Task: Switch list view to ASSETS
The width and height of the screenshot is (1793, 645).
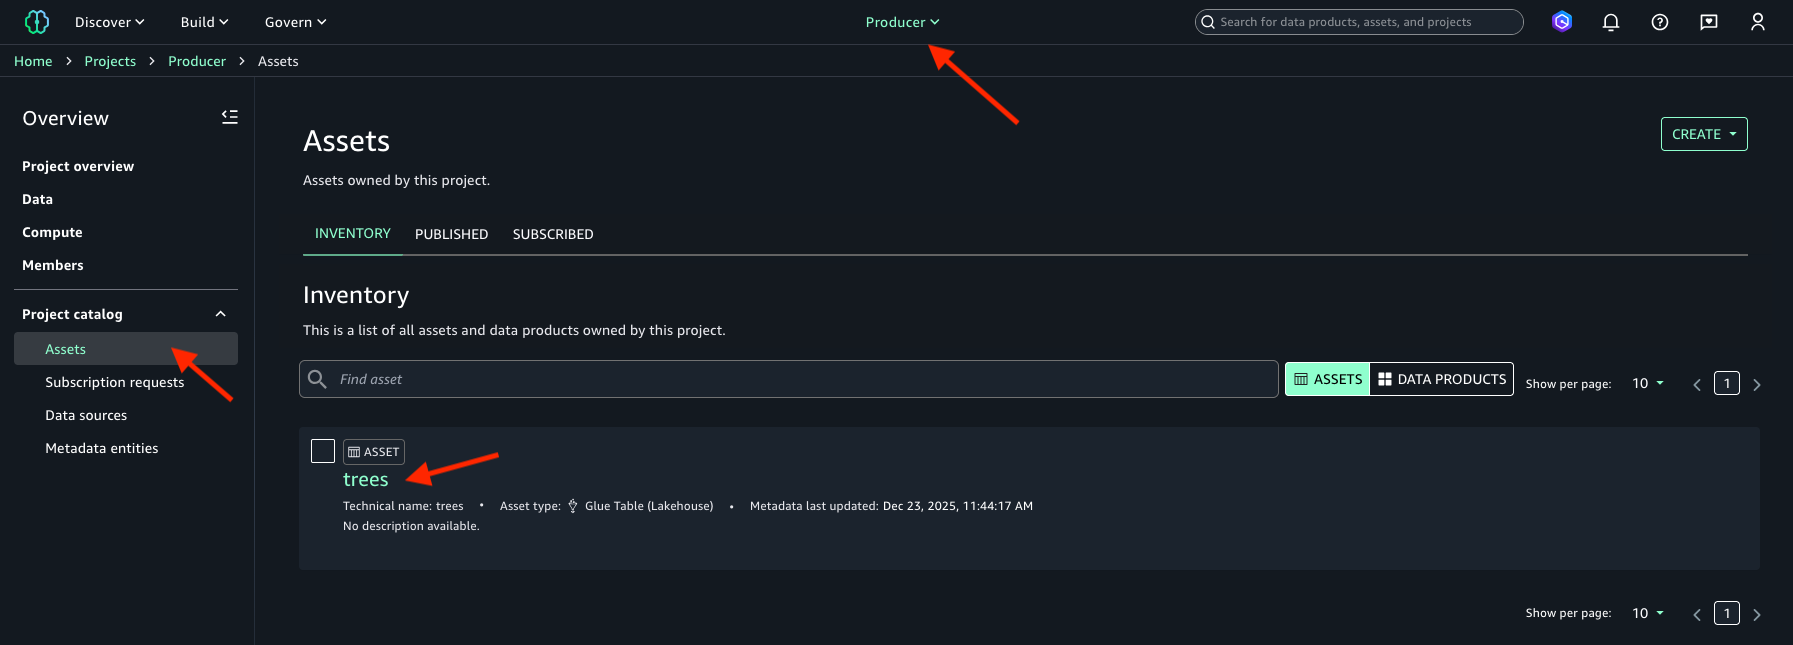Action: (x=1327, y=379)
